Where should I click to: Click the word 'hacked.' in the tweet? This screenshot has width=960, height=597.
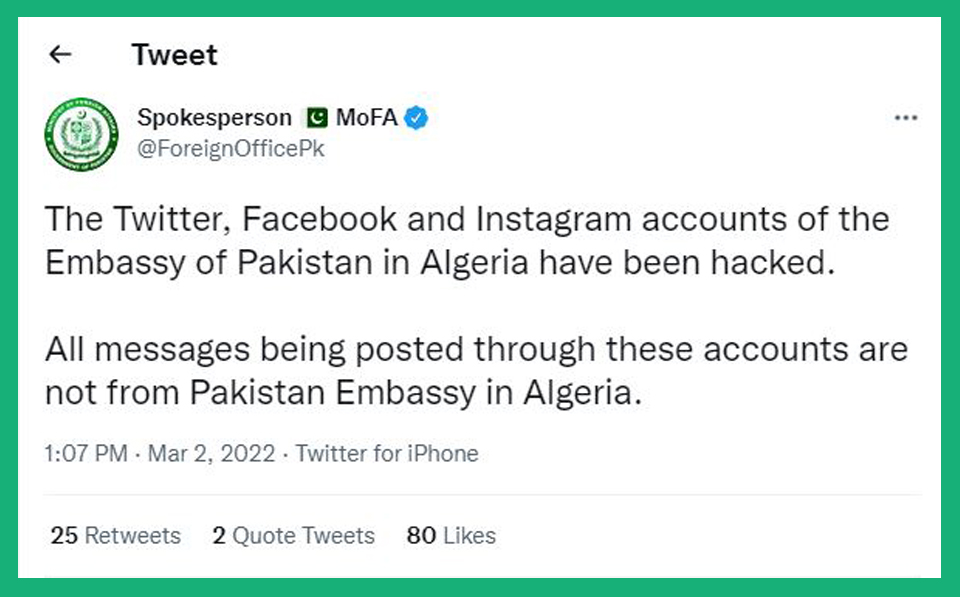pos(773,263)
